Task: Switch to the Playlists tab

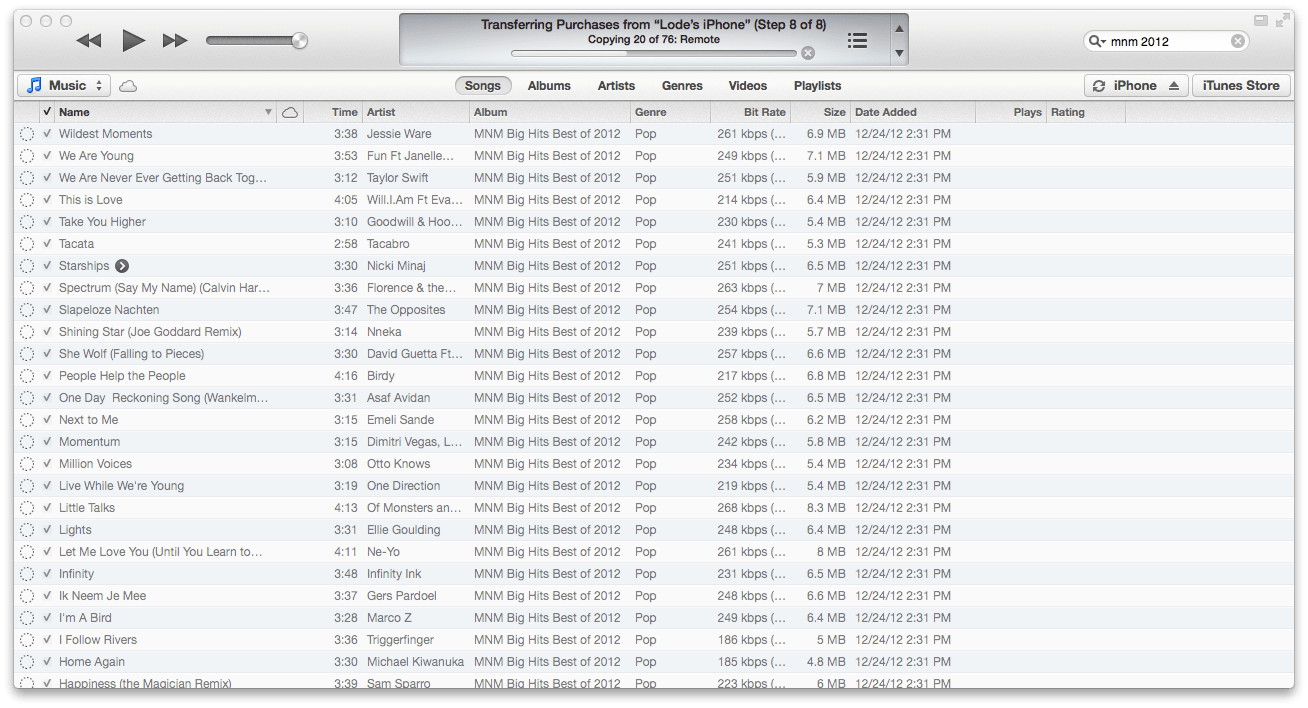Action: [817, 85]
